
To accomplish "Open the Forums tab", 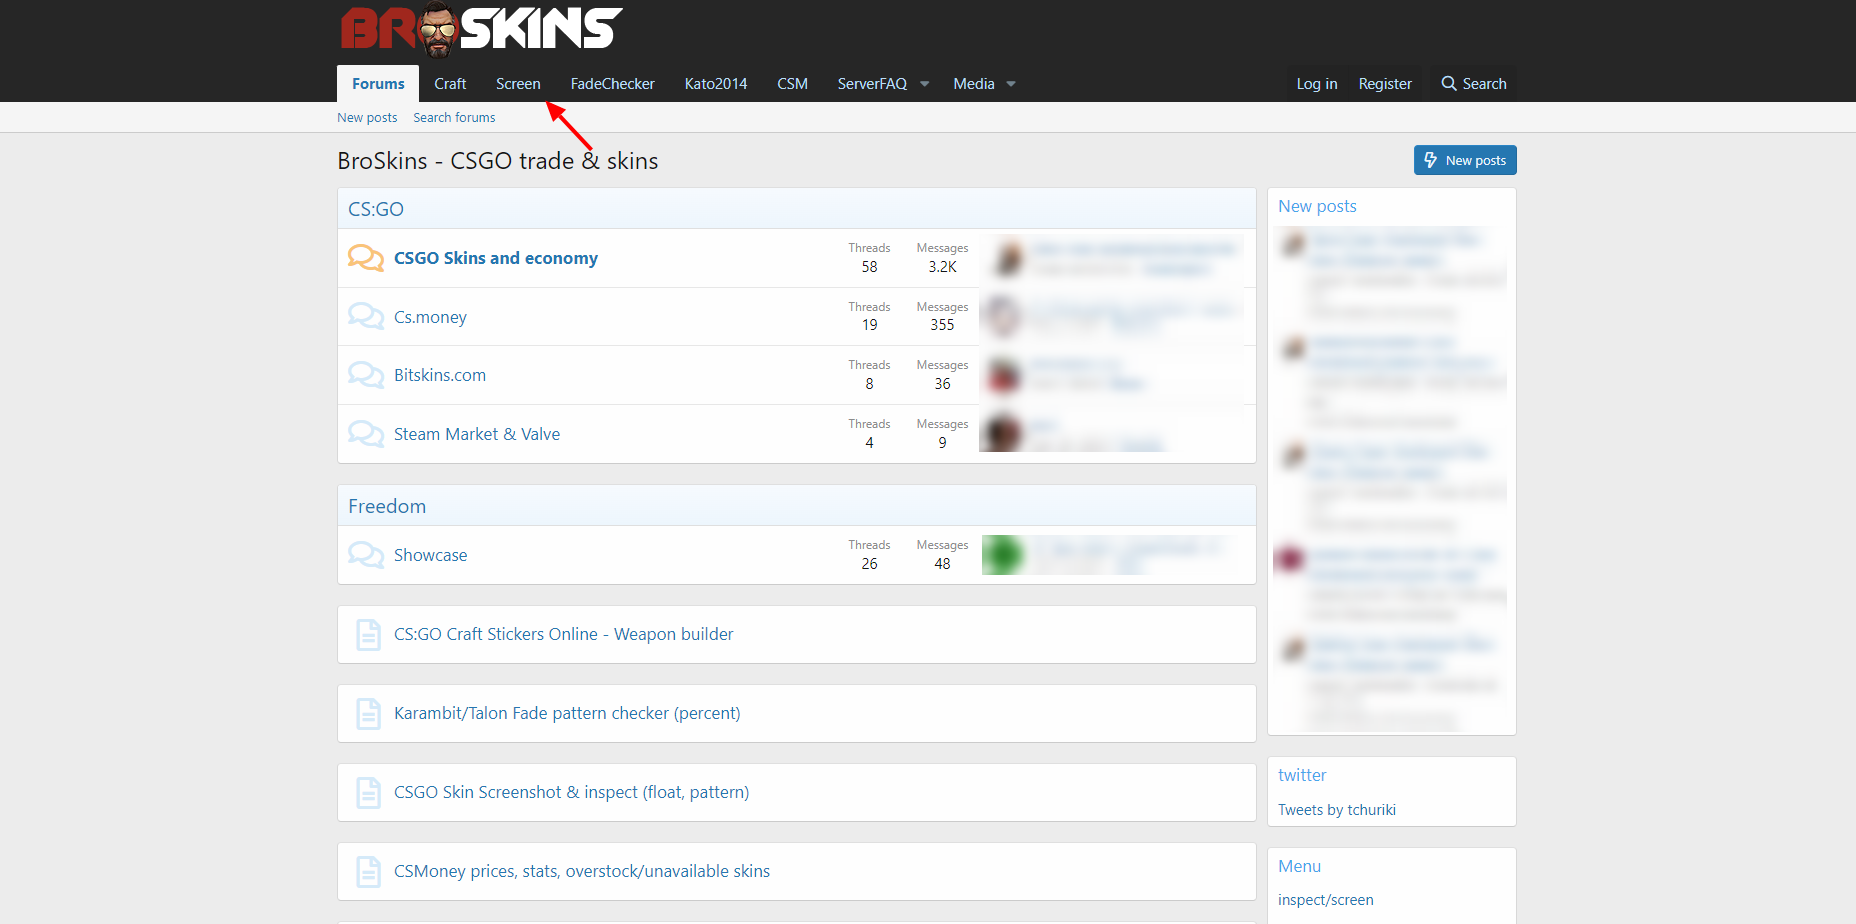I will (x=378, y=84).
